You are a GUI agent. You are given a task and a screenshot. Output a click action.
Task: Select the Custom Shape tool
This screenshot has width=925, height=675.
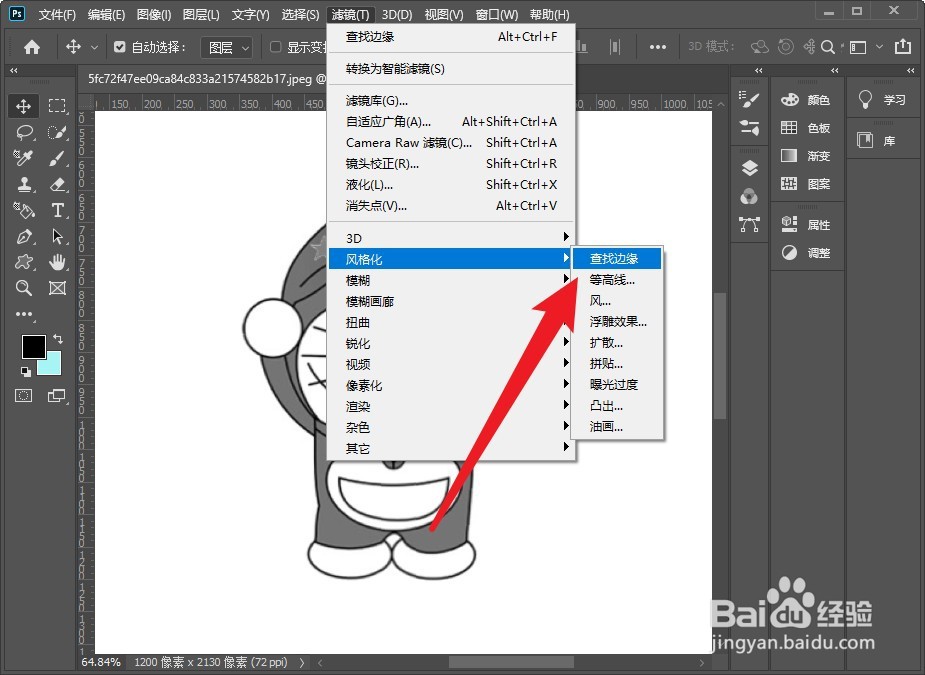point(24,262)
